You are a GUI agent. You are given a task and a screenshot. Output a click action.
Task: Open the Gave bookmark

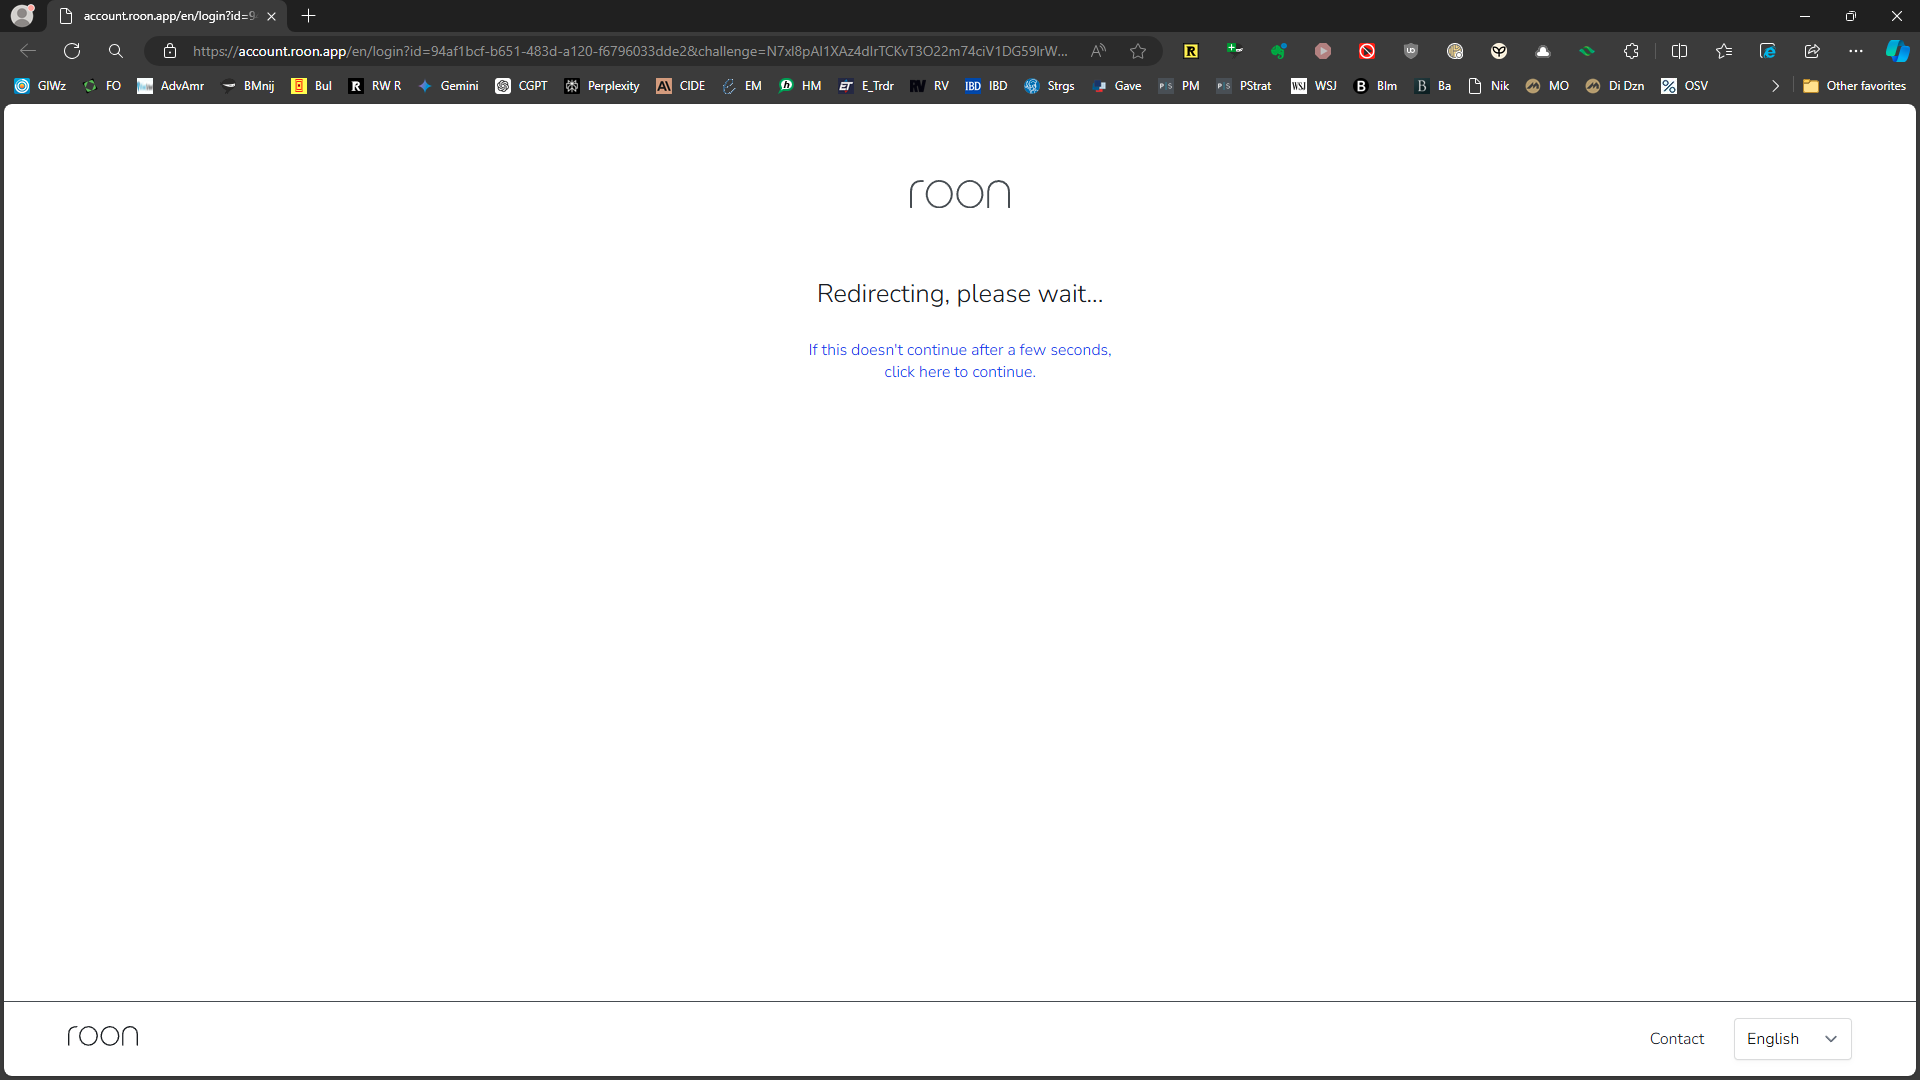tap(1118, 86)
